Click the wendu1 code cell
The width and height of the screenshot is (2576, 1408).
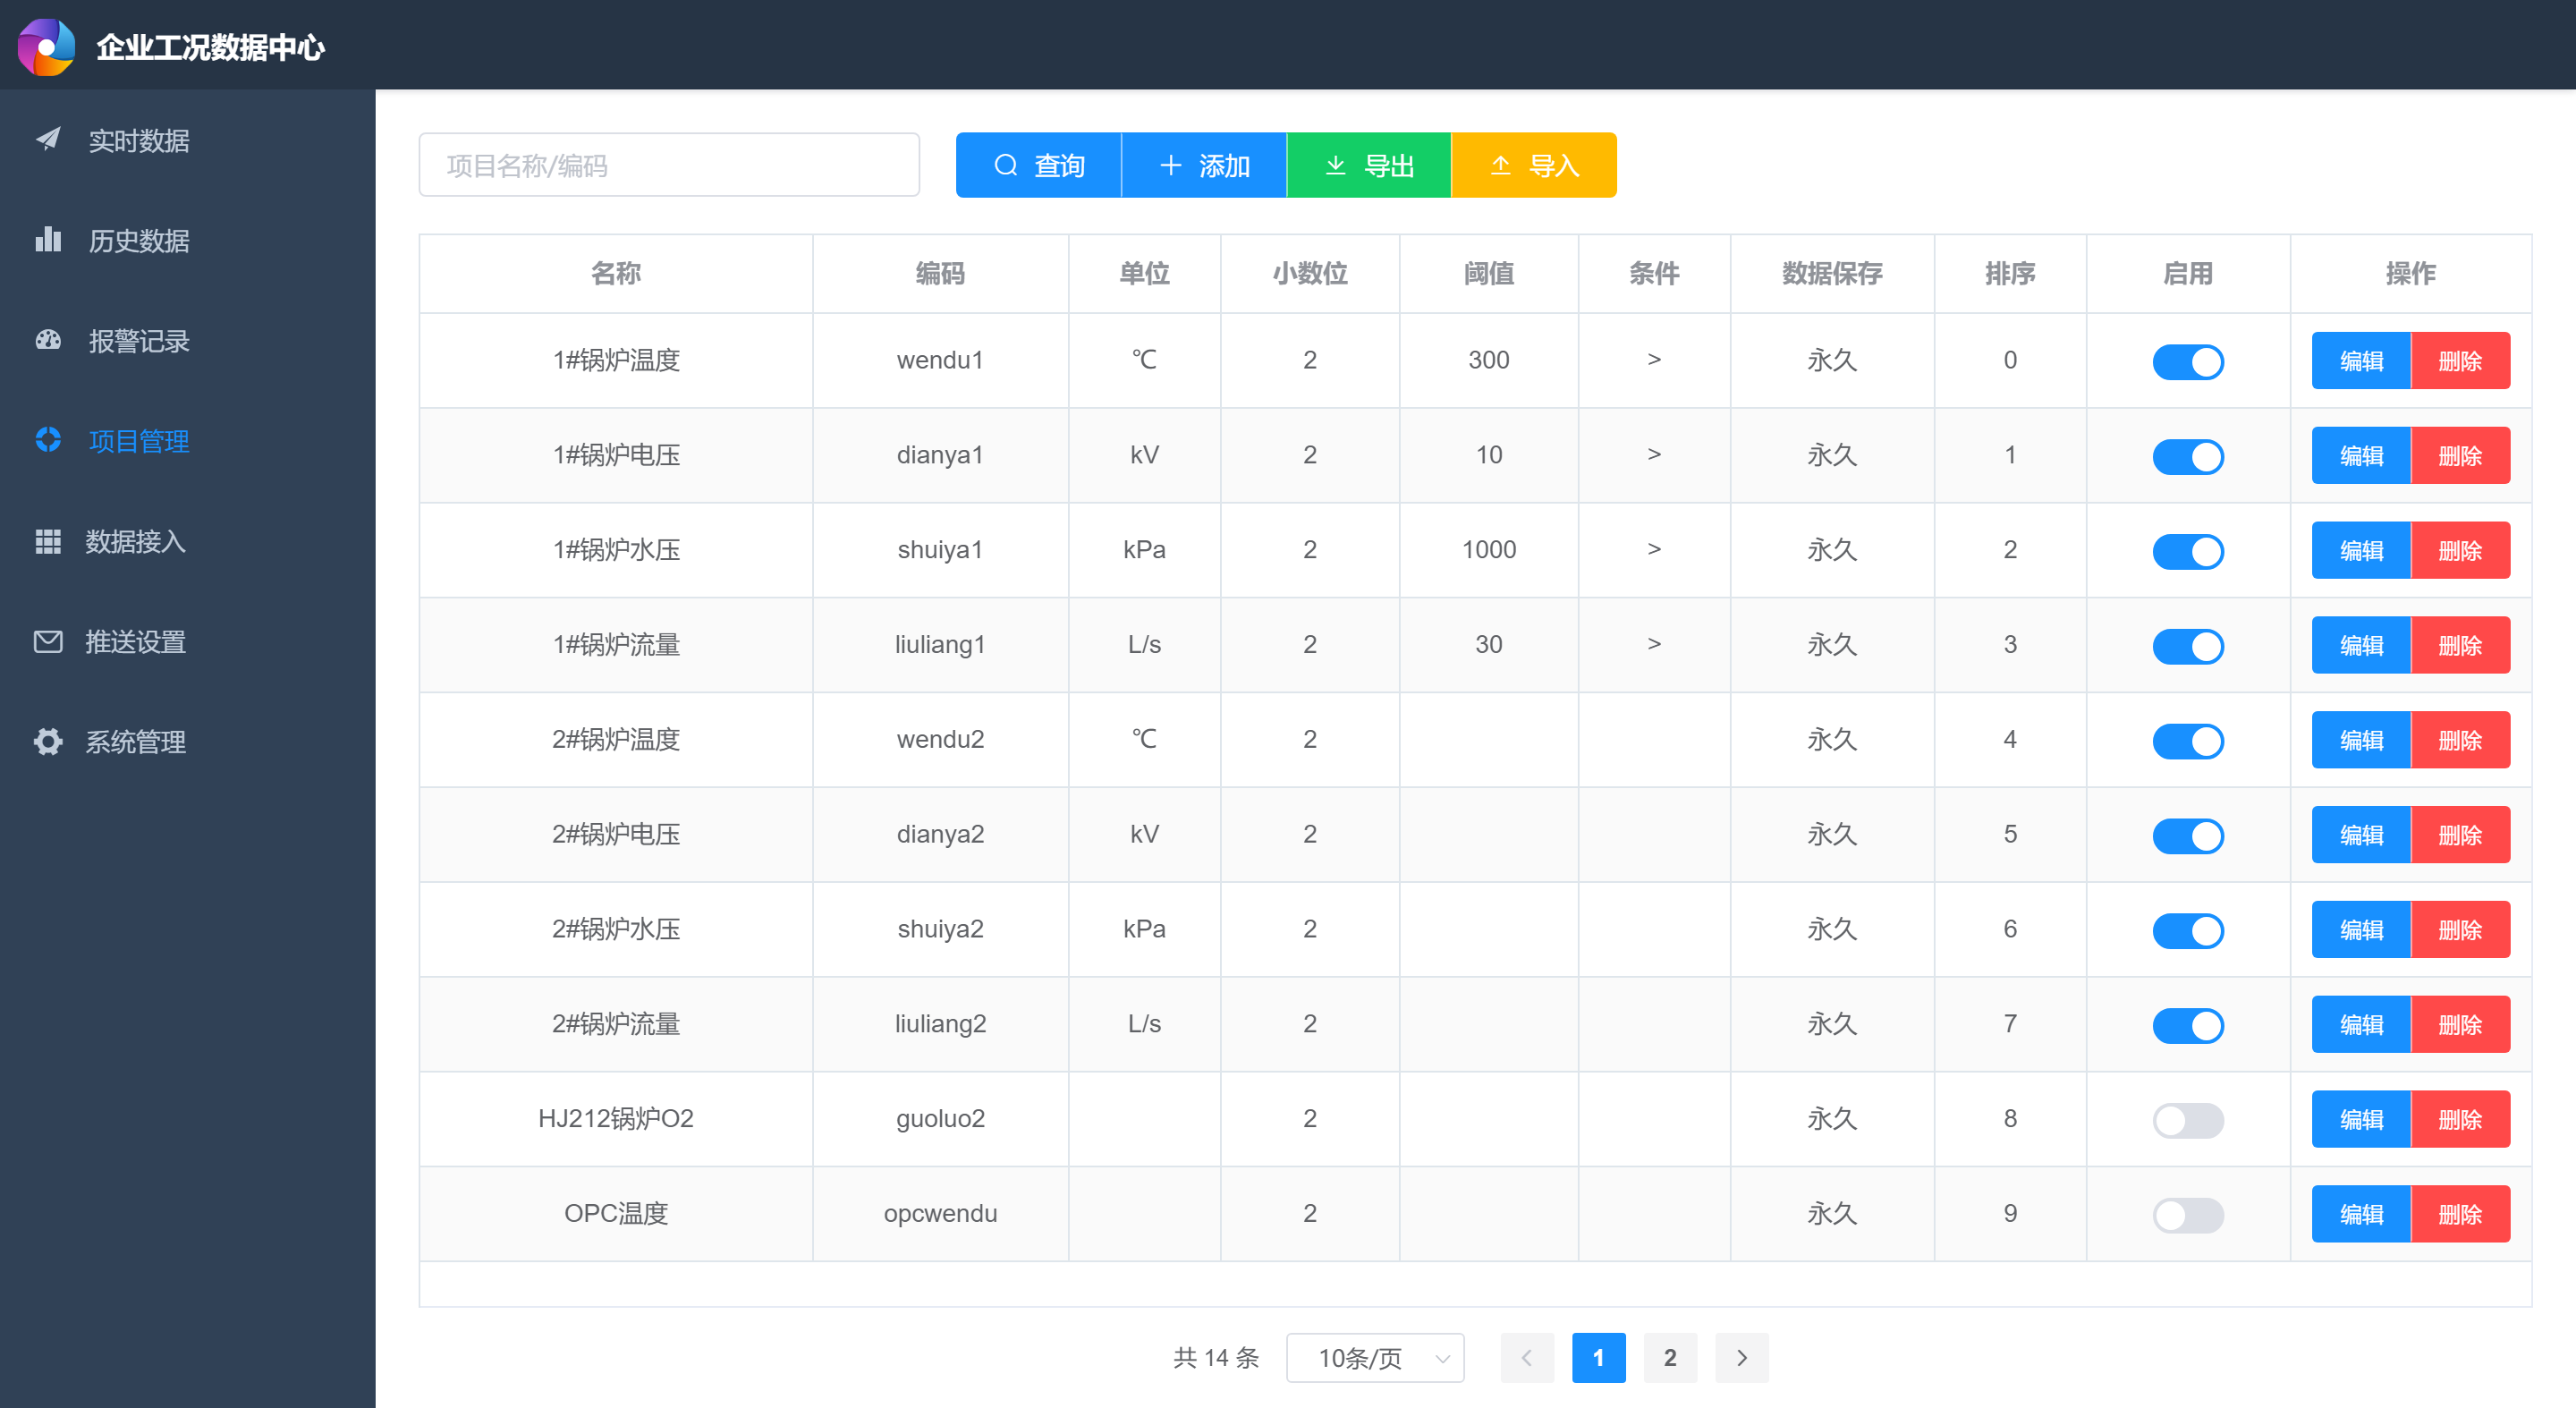point(940,360)
